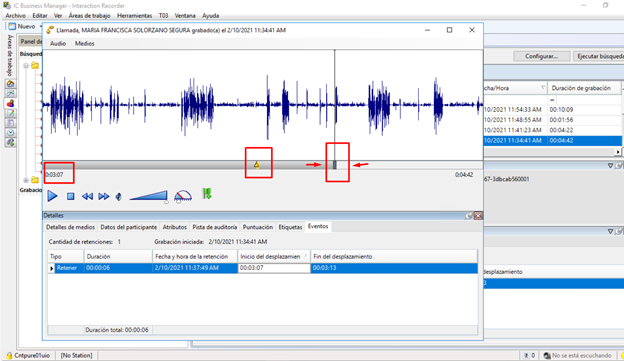Click the volume wedge slider
This screenshot has height=361, width=624.
point(148,195)
